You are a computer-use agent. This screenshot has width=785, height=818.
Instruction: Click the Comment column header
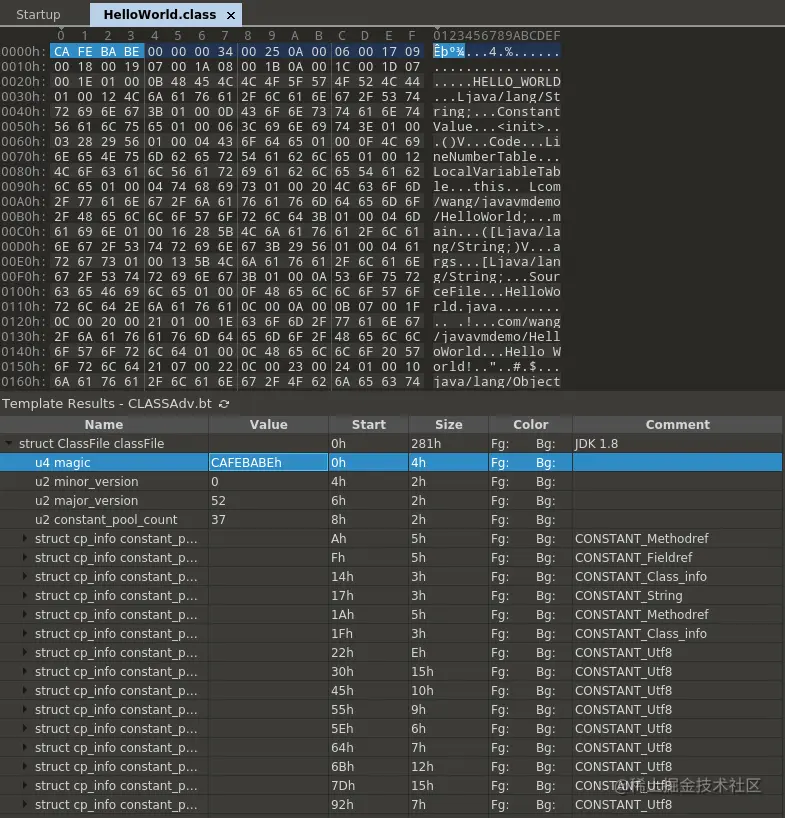(678, 425)
